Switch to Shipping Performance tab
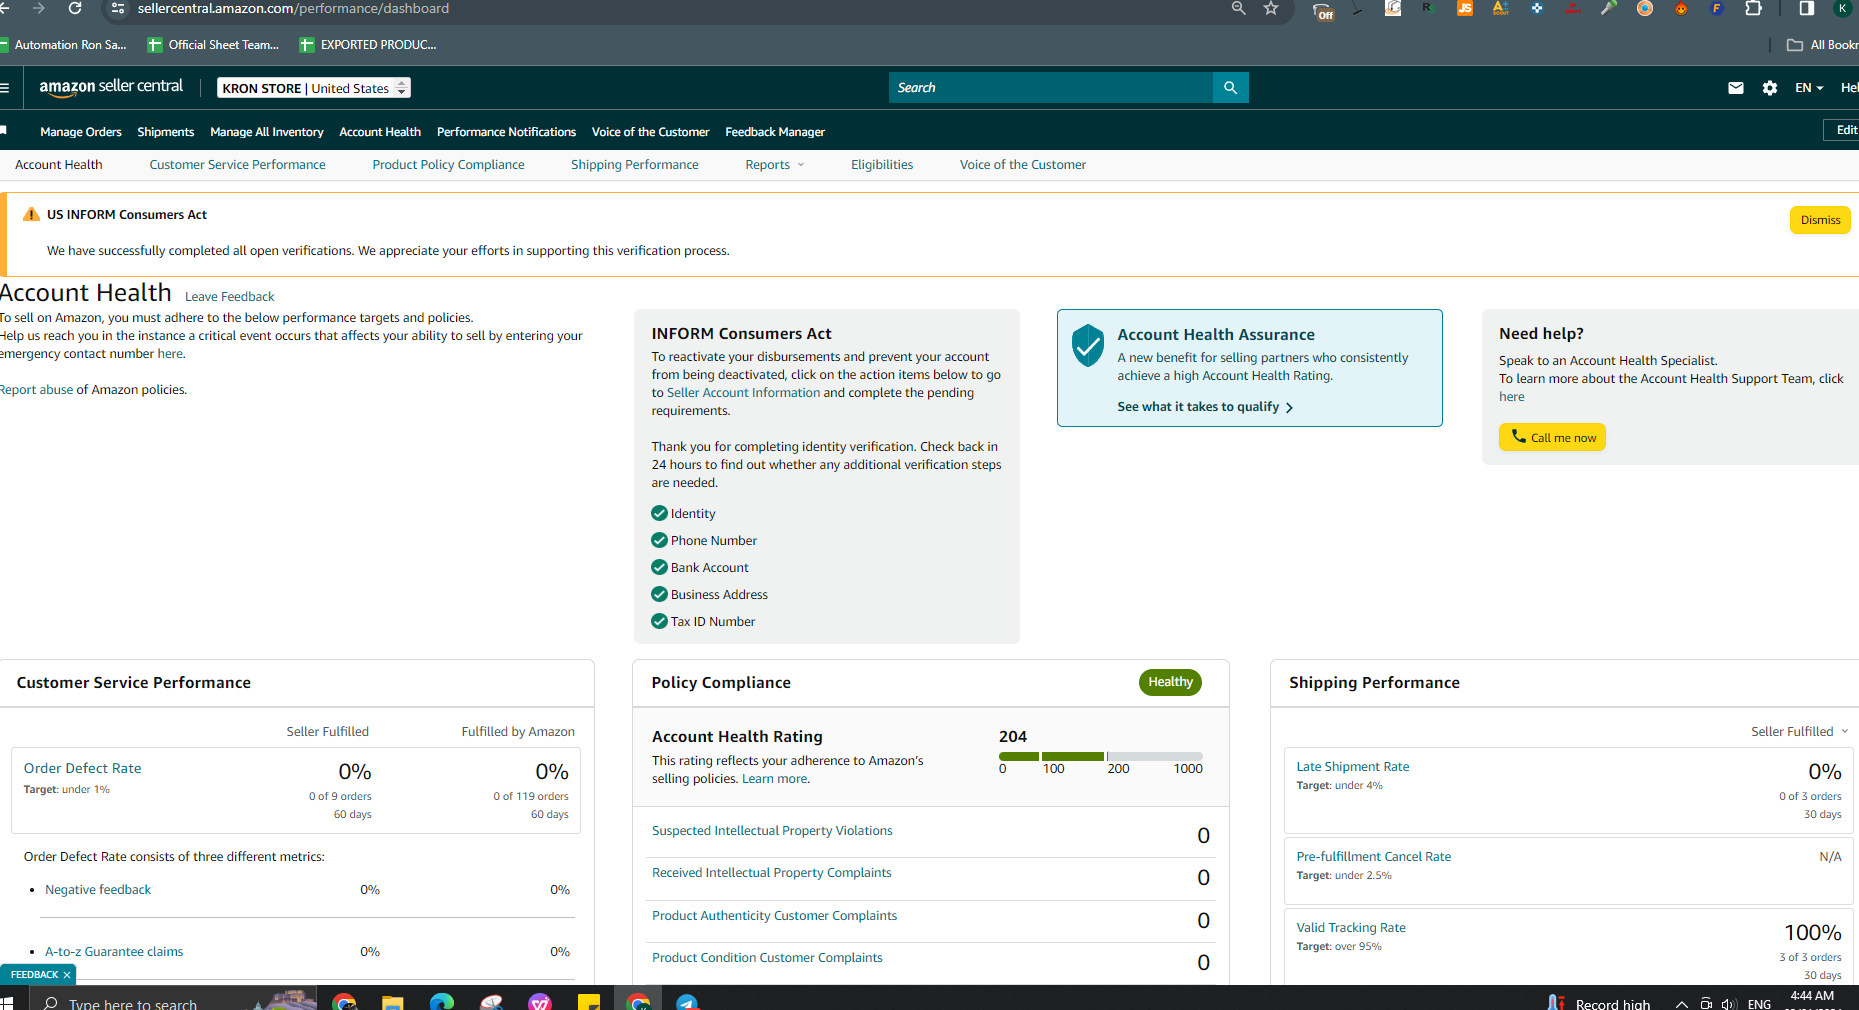Image resolution: width=1859 pixels, height=1010 pixels. tap(635, 165)
